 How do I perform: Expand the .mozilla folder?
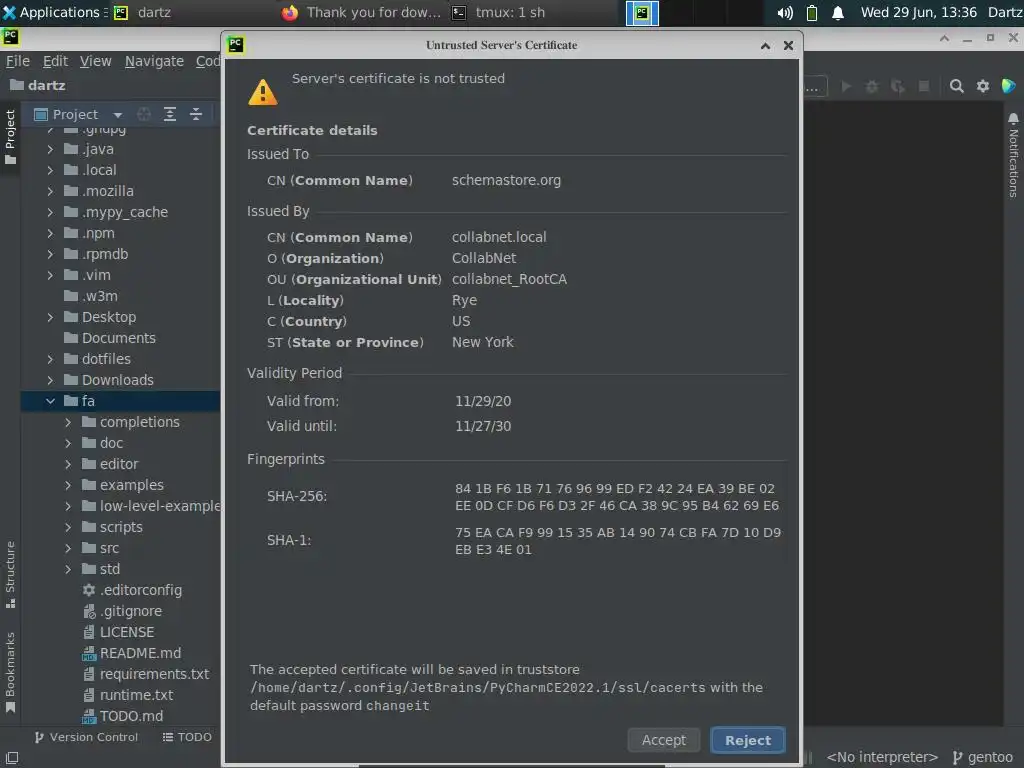pos(50,191)
